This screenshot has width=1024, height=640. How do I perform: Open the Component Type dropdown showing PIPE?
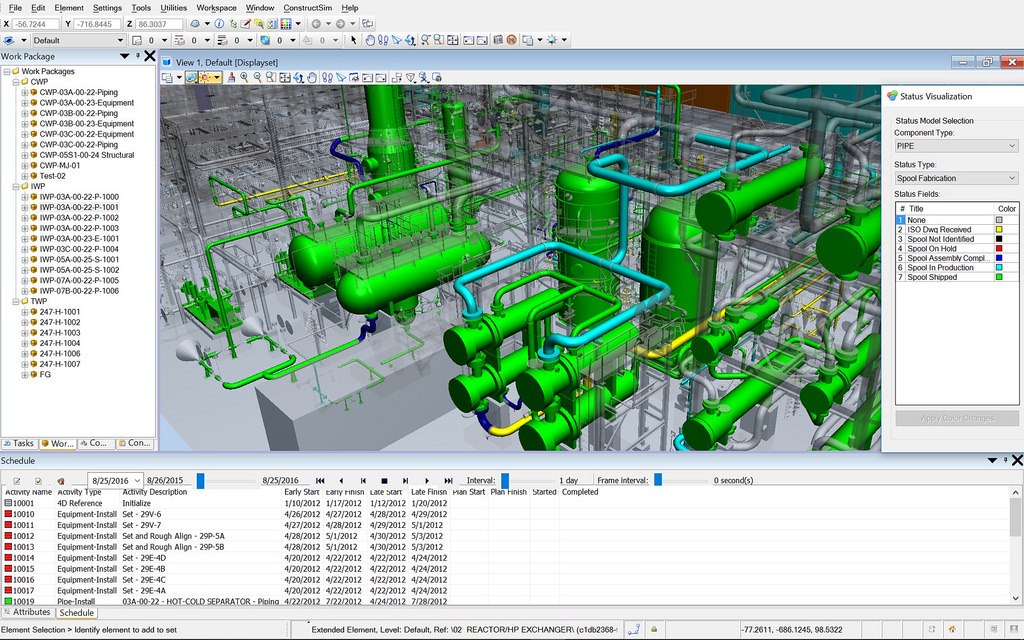[x=955, y=145]
